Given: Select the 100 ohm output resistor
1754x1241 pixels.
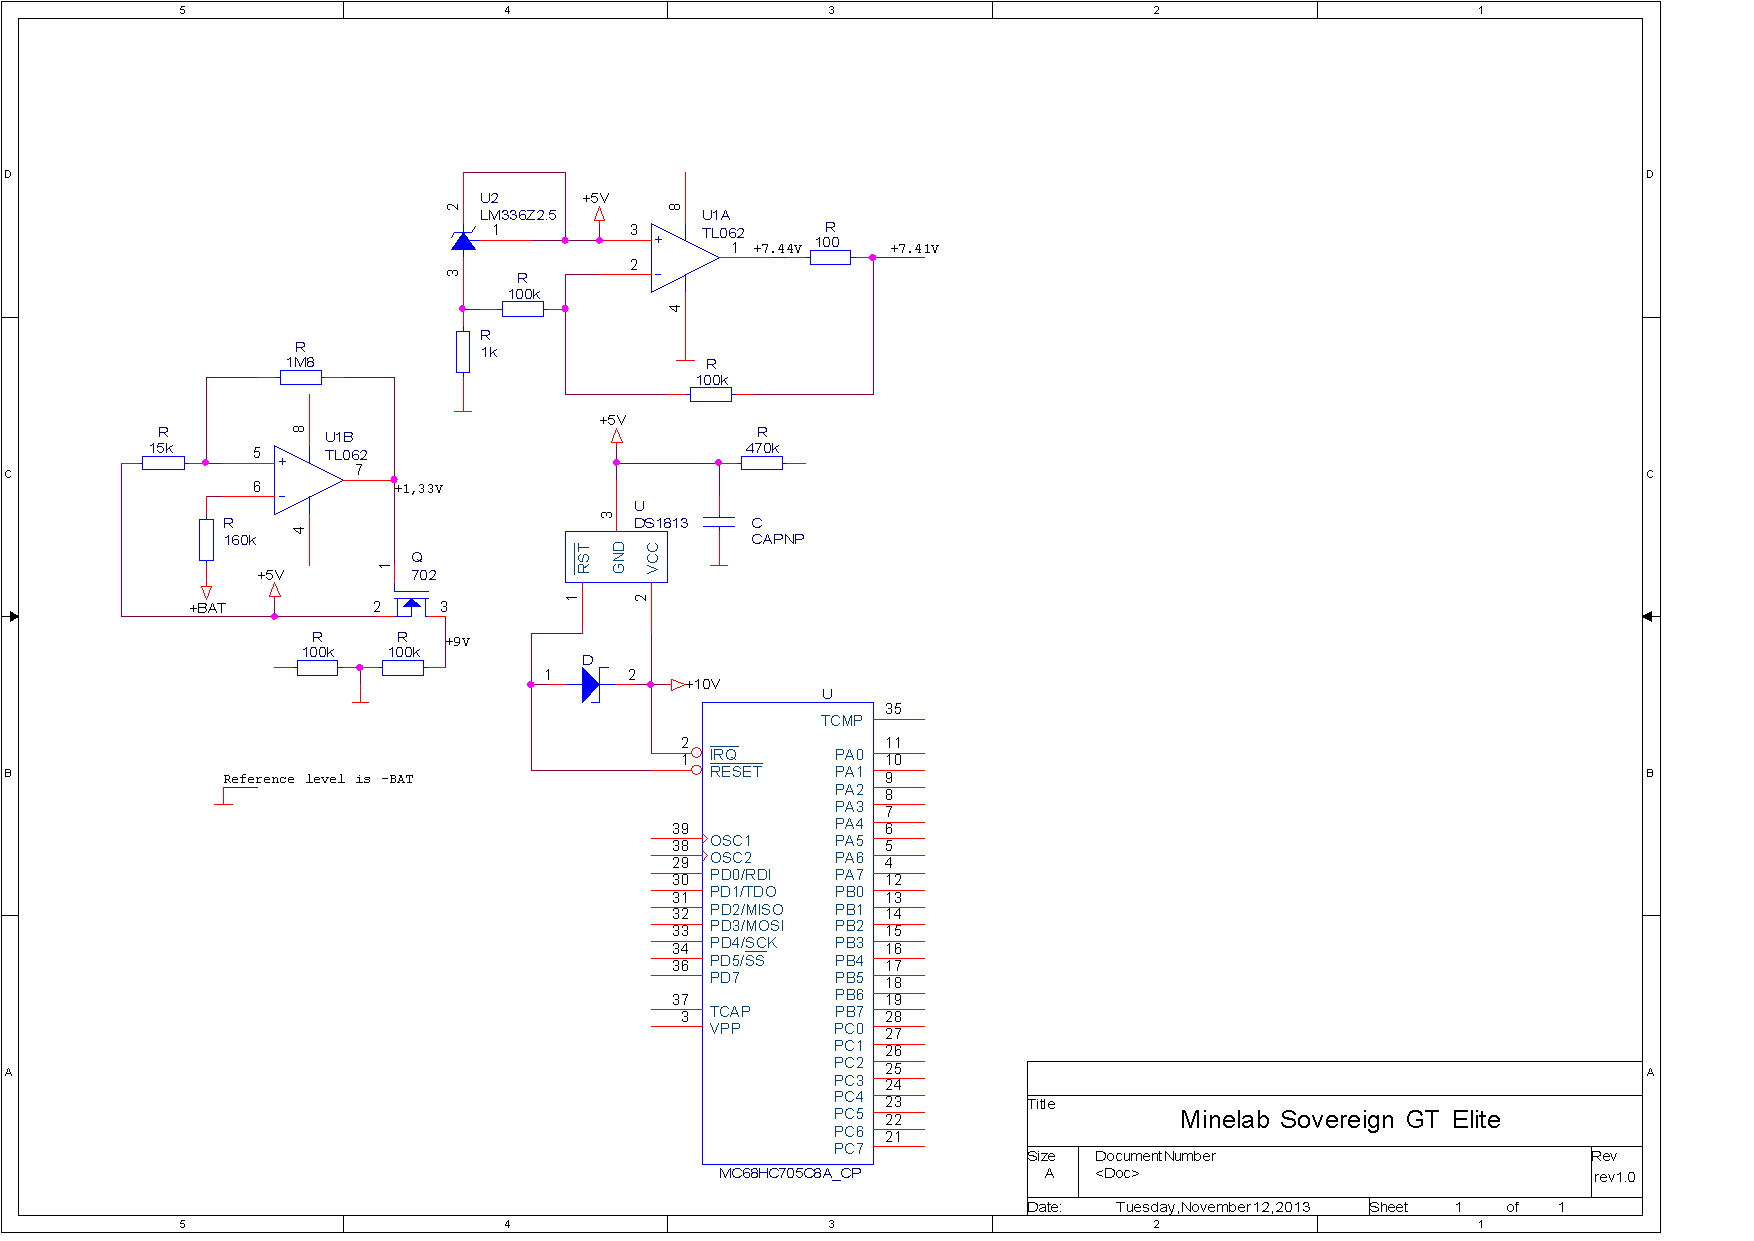Looking at the screenshot, I should (830, 258).
